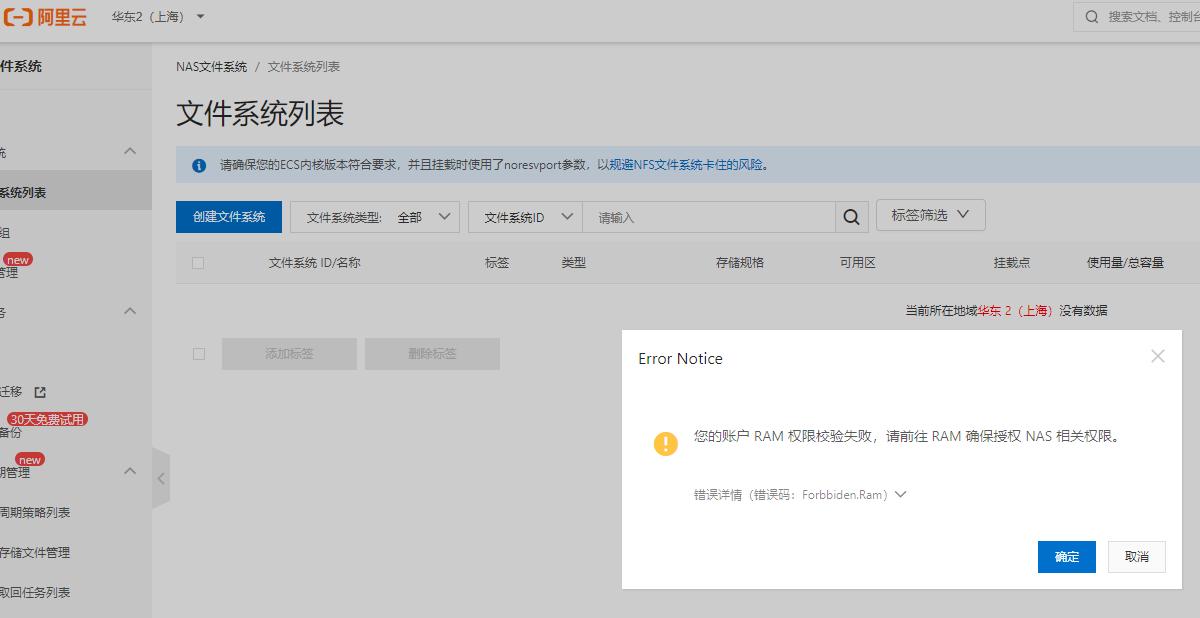Image resolution: width=1200 pixels, height=618 pixels.
Task: Confirm the dialog with 确定 button
Action: tap(1066, 557)
